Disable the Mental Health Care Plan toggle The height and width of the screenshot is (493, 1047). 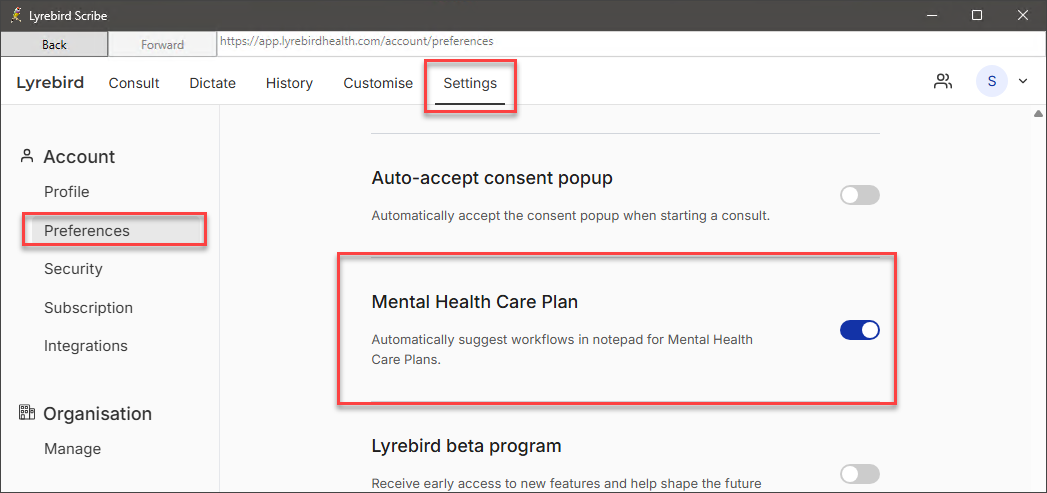[x=859, y=330]
